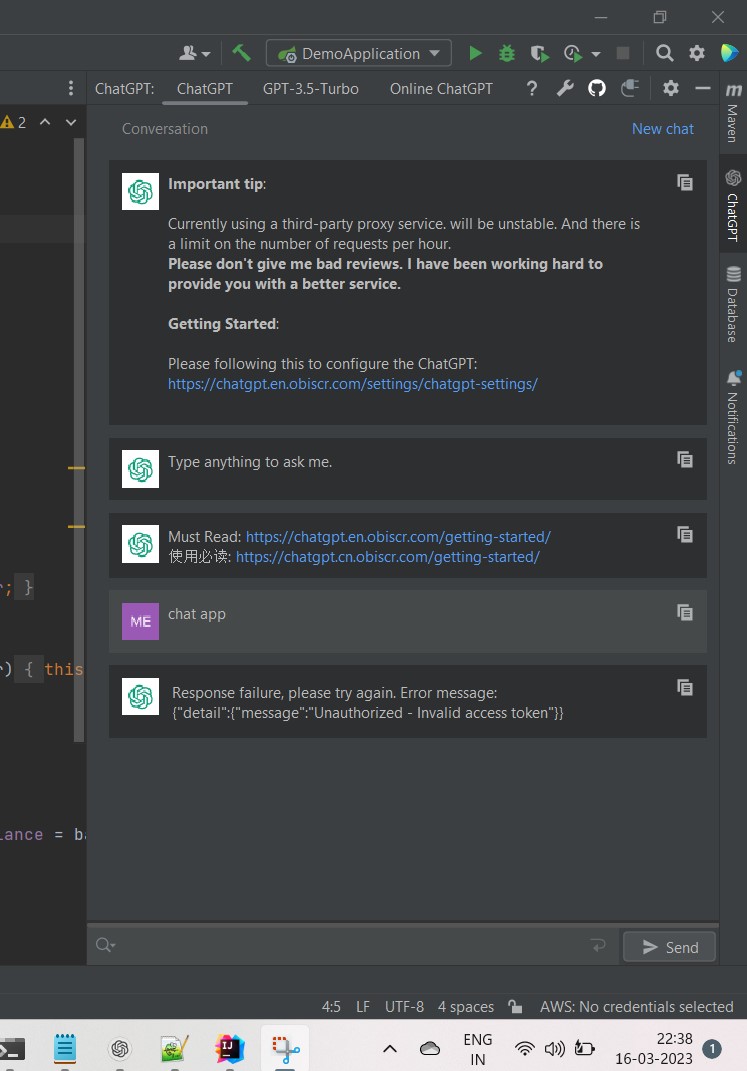This screenshot has width=747, height=1071.
Task: Start a New chat
Action: [662, 128]
